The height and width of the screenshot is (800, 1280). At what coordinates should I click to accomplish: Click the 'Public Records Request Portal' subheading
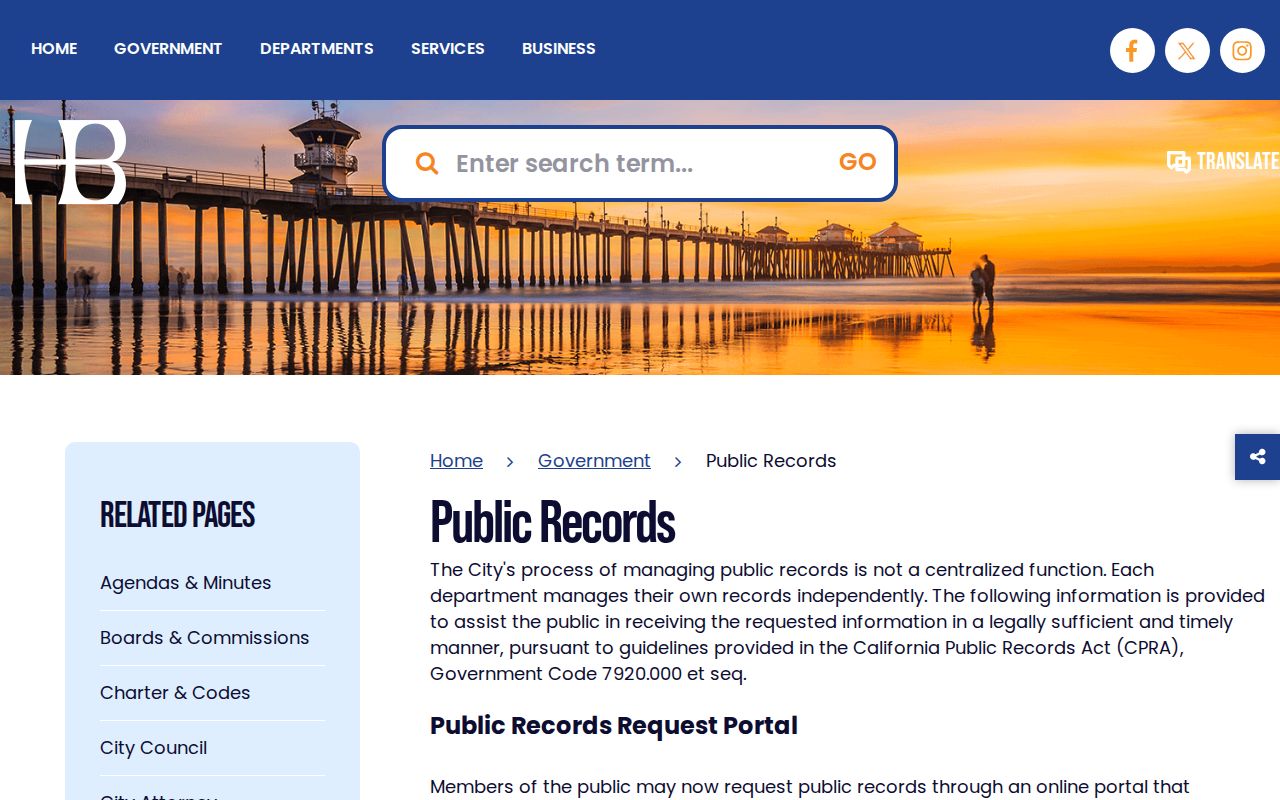coord(614,726)
